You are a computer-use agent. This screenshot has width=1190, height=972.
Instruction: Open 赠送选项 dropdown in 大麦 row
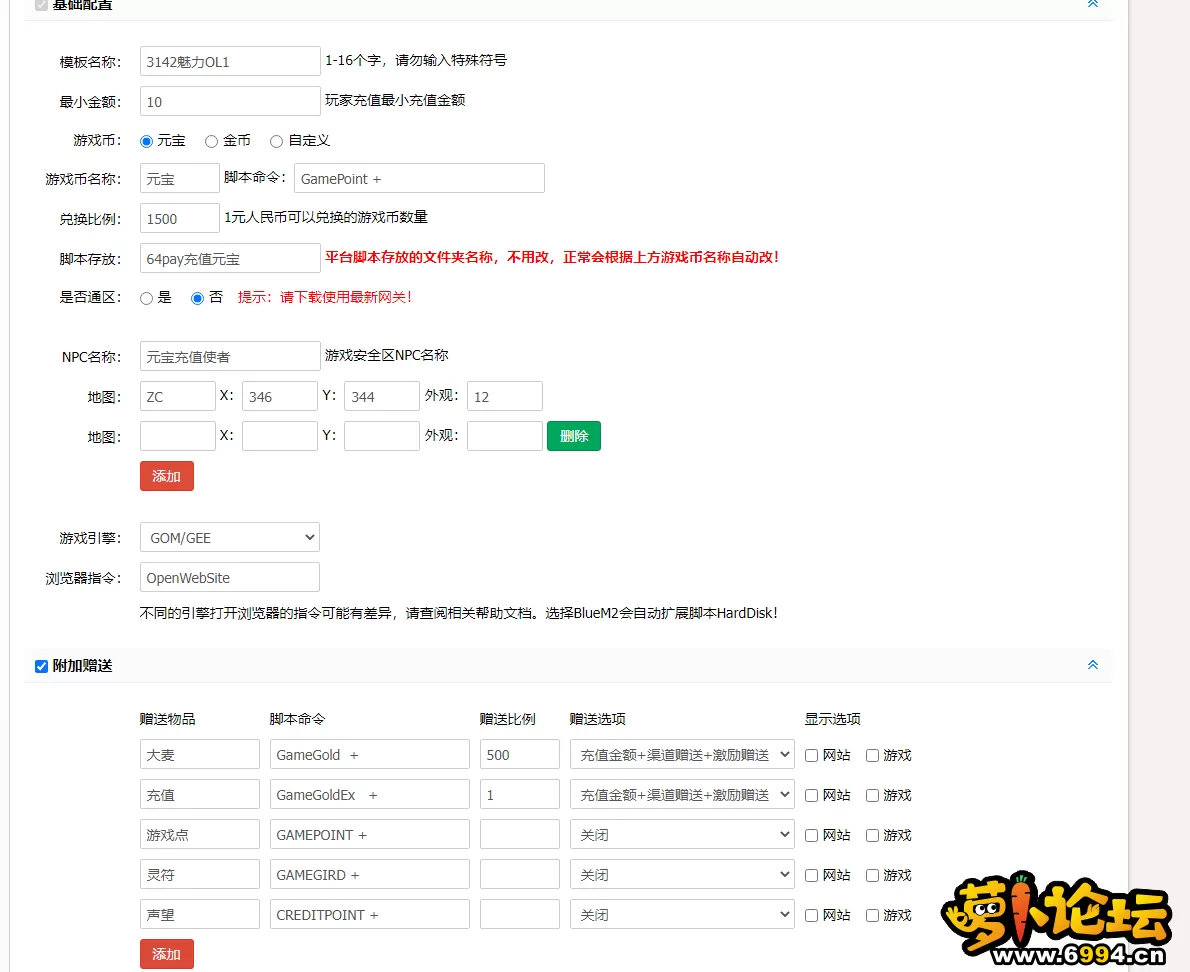point(682,755)
